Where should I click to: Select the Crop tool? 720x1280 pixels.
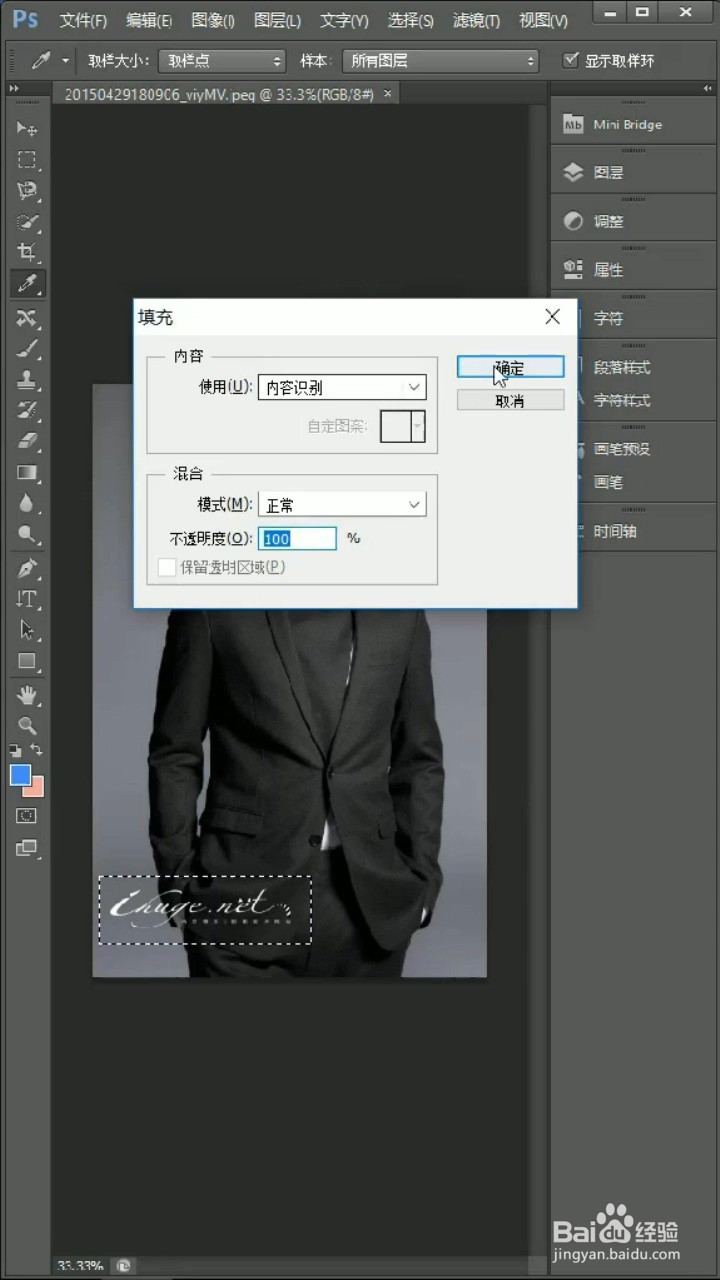[27, 252]
